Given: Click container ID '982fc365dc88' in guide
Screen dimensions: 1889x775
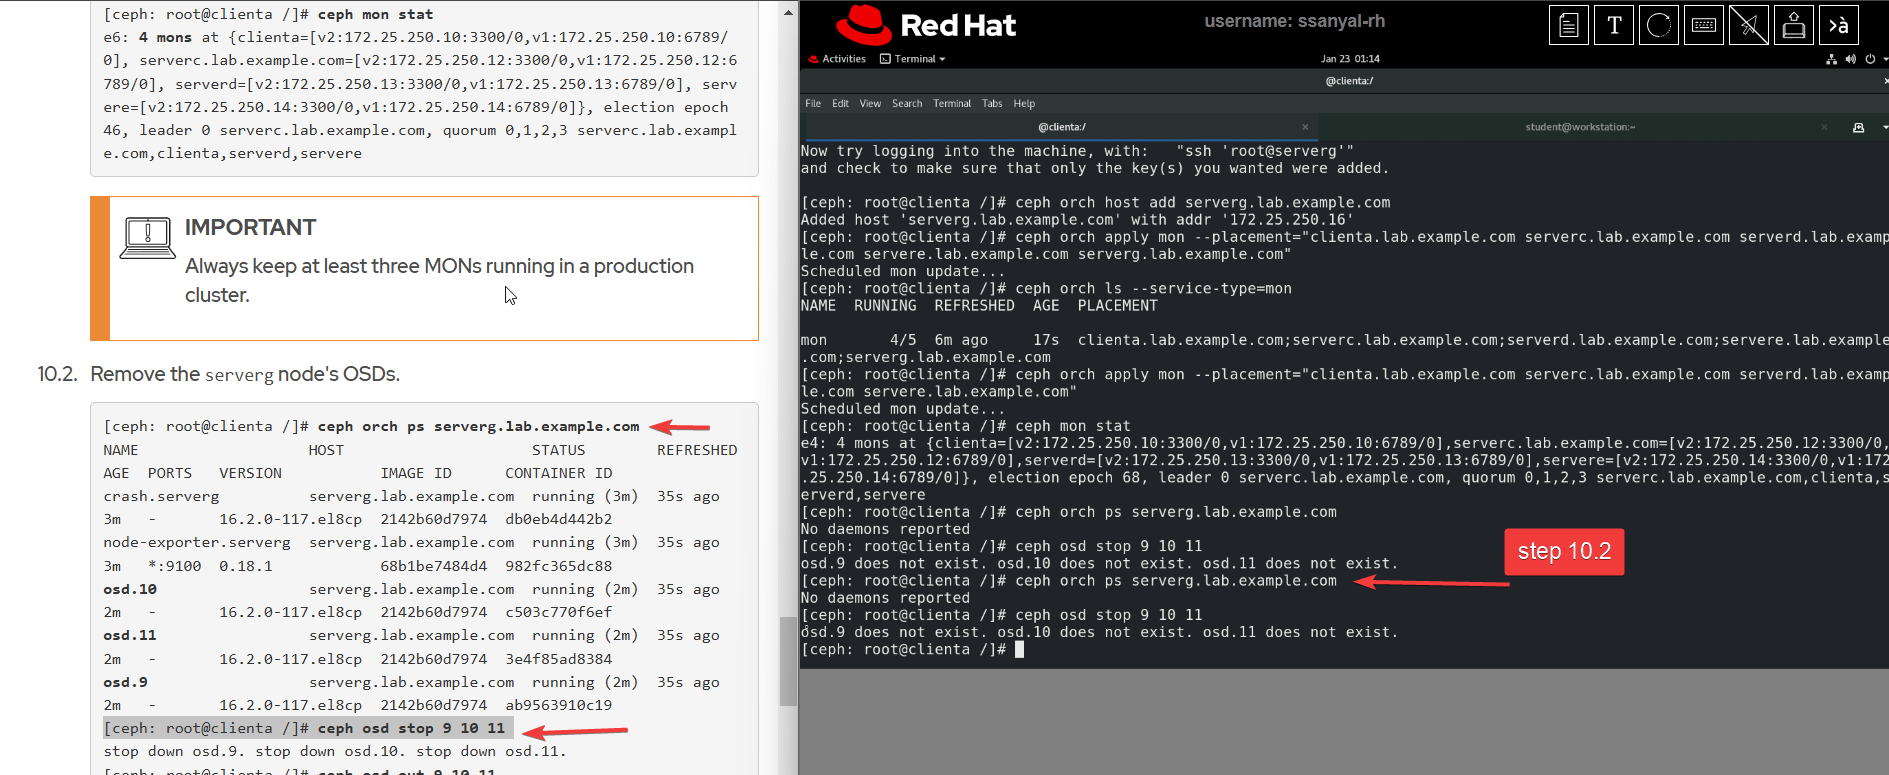Looking at the screenshot, I should tap(559, 566).
